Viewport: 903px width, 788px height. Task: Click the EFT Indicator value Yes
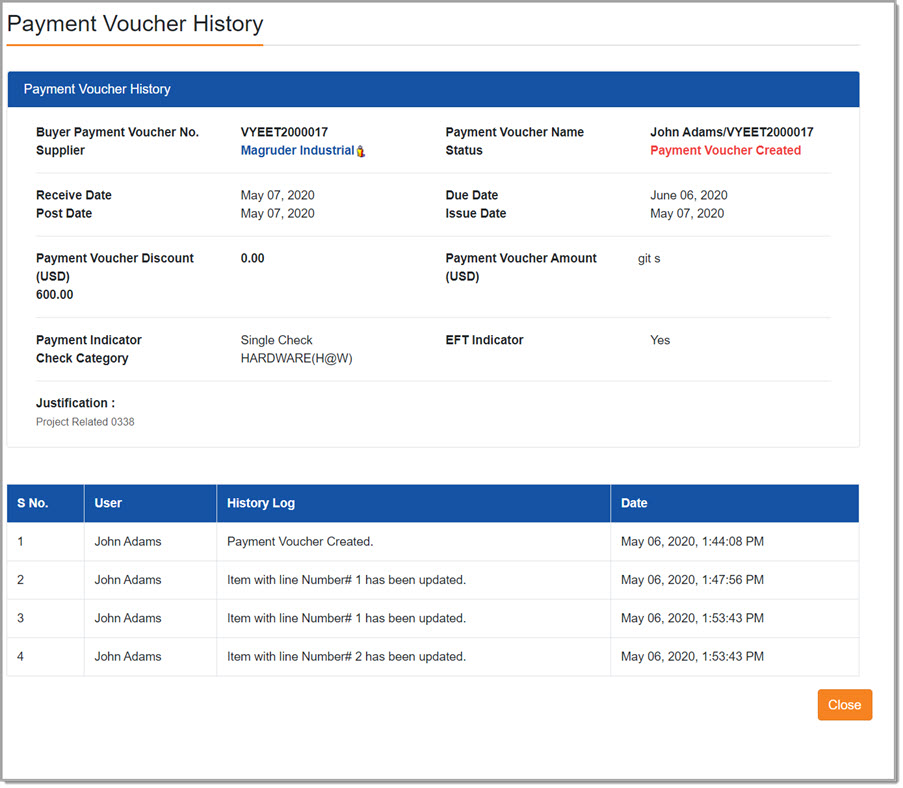coord(660,340)
